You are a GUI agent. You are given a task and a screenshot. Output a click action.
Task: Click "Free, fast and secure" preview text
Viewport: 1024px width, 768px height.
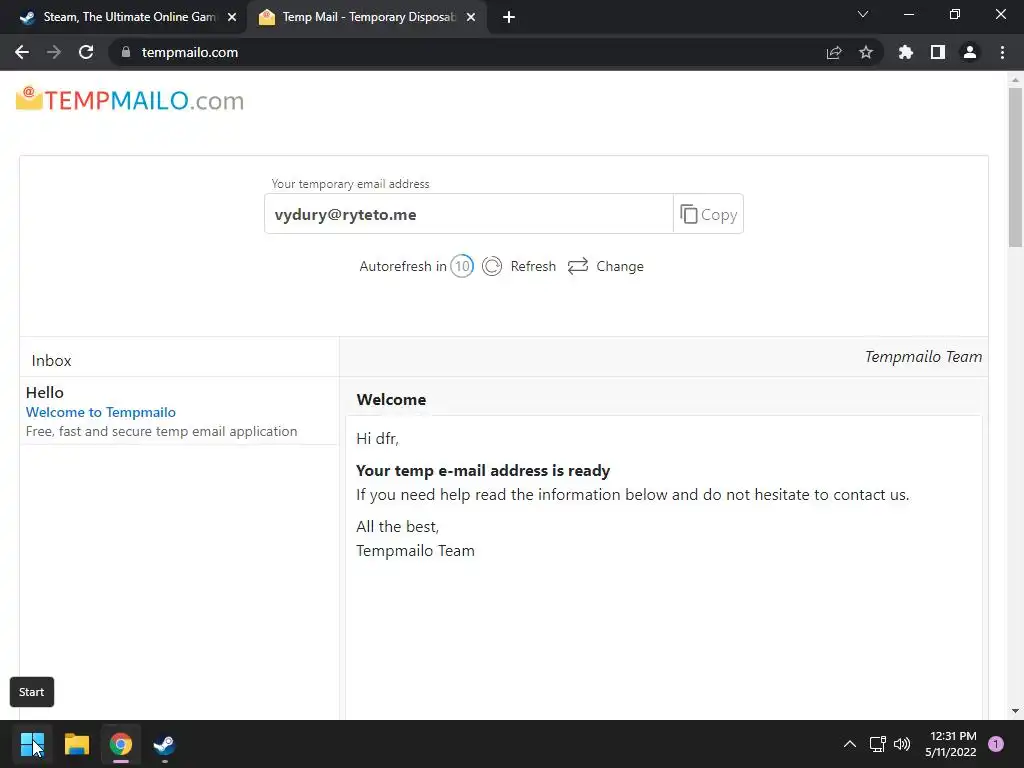pyautogui.click(x=161, y=432)
